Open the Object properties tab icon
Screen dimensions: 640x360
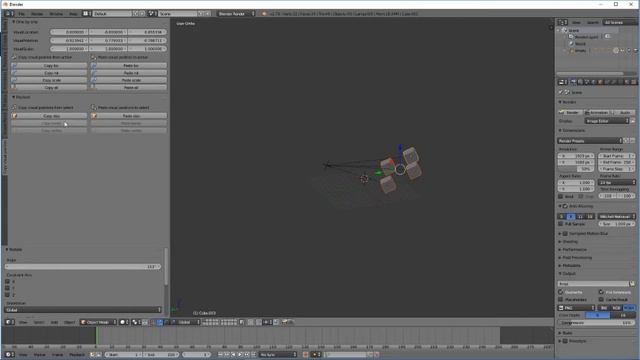600,82
